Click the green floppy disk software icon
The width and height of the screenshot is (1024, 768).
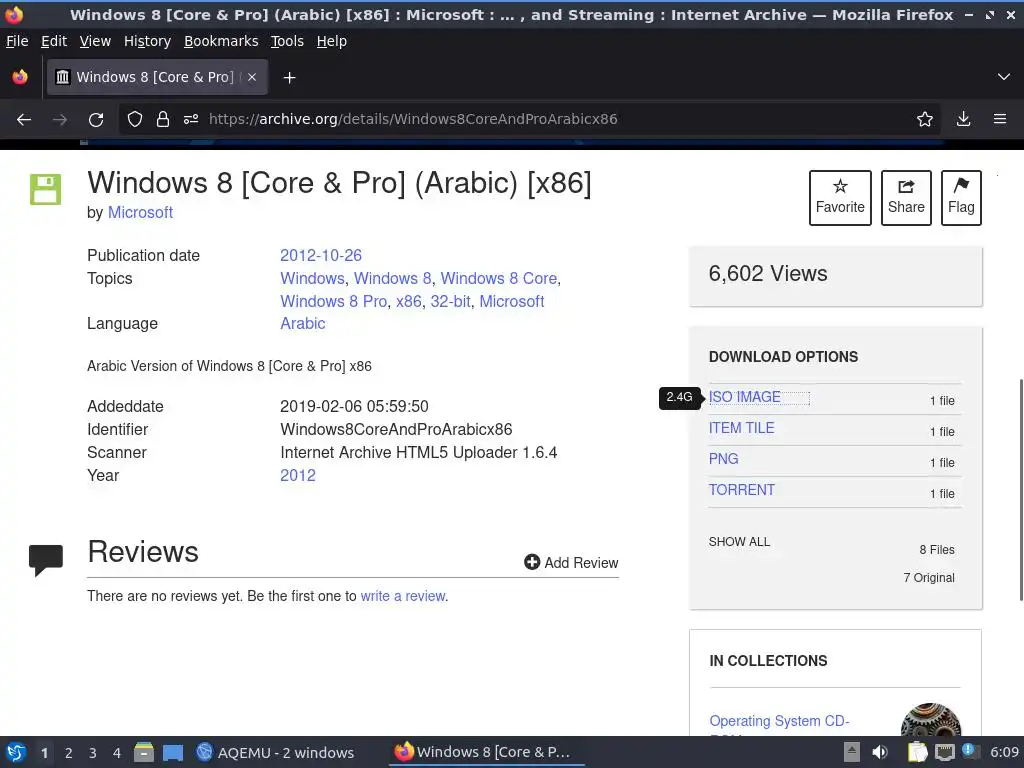pos(45,189)
